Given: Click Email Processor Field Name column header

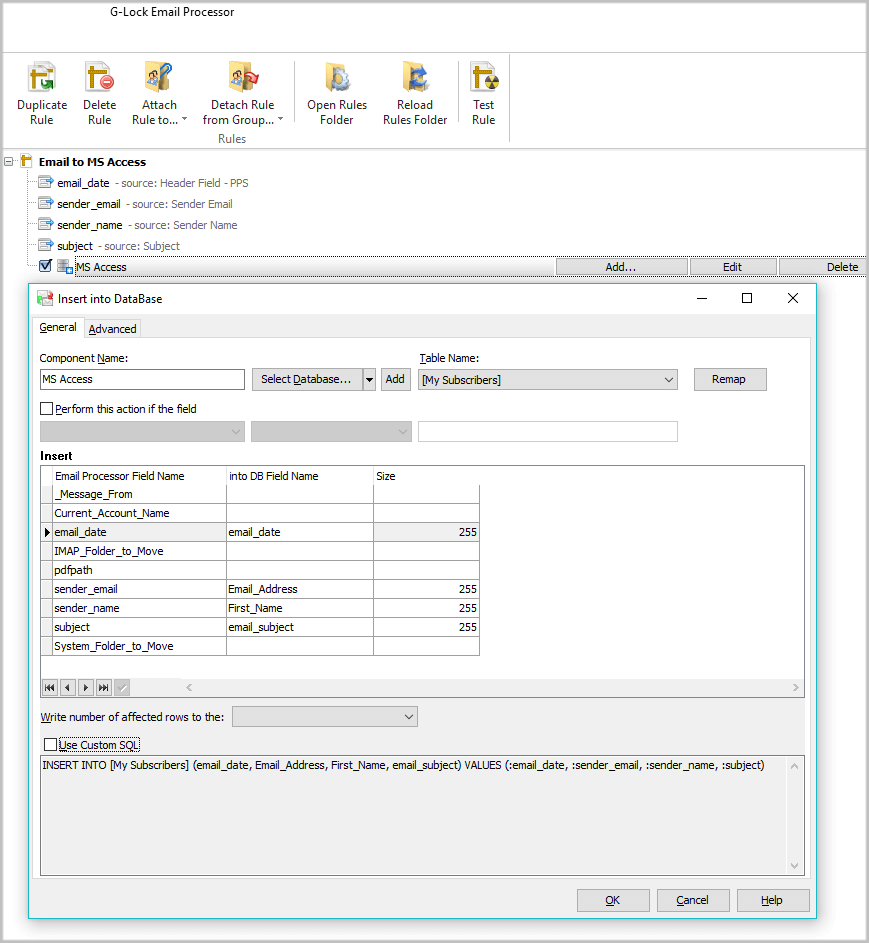Looking at the screenshot, I should point(140,476).
